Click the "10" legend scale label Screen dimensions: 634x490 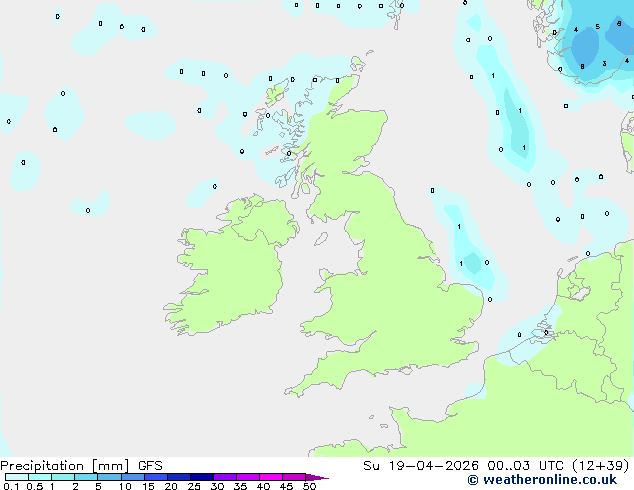click(125, 486)
